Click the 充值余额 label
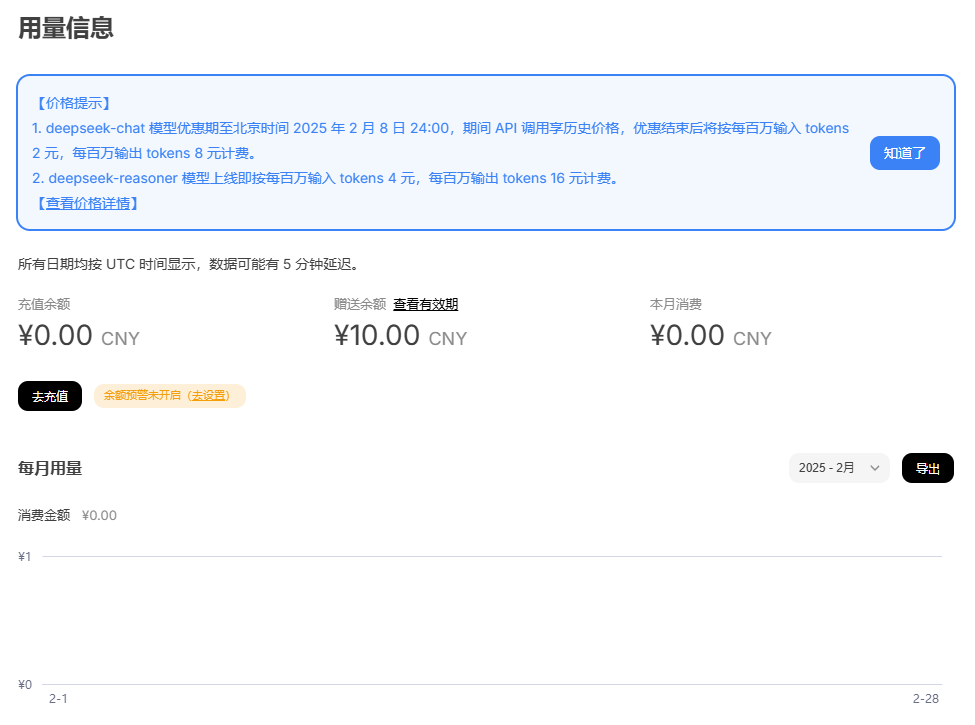975x725 pixels. 44,304
